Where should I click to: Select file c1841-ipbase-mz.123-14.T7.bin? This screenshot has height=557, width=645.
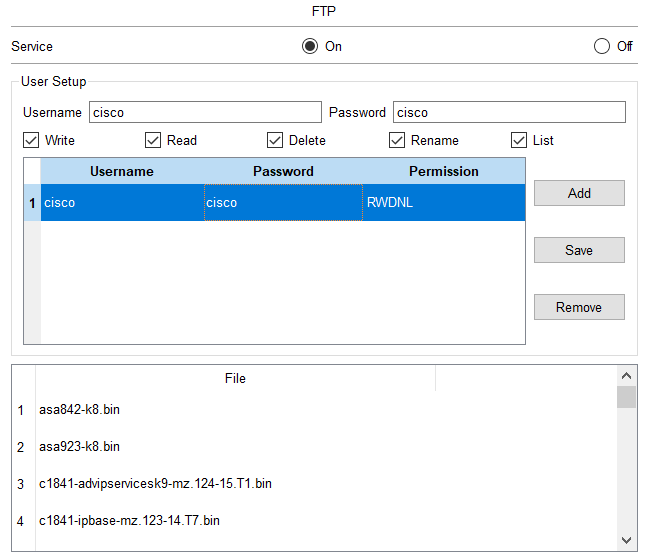130,520
